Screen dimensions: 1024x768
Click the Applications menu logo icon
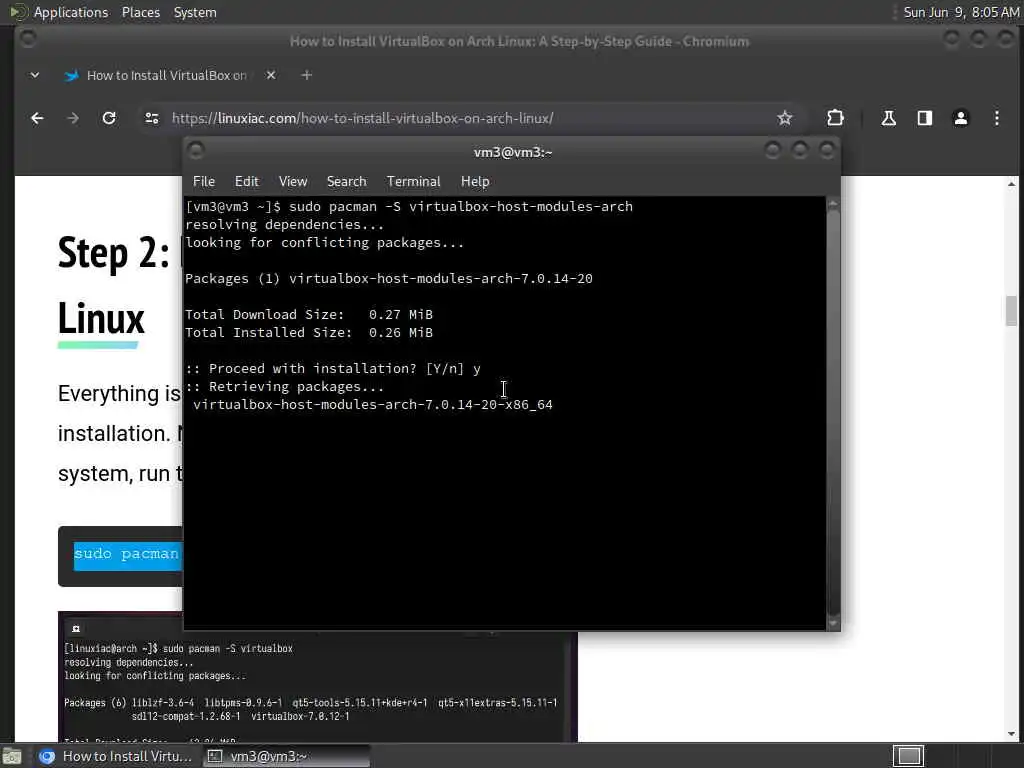coord(18,12)
